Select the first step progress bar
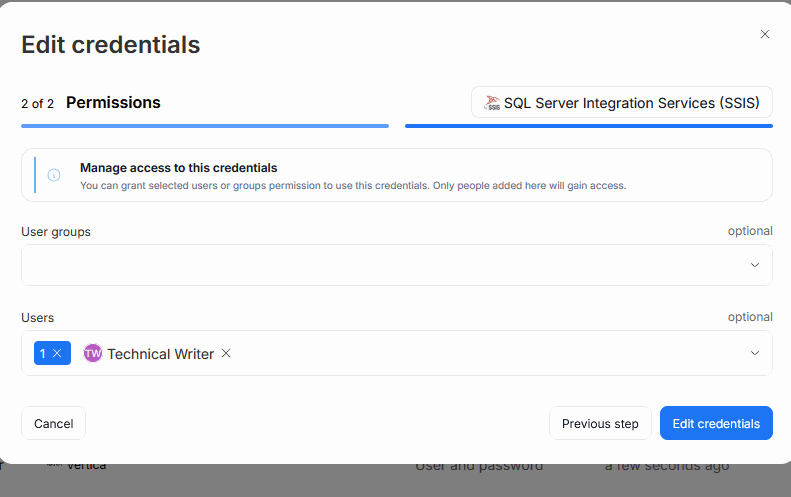The height and width of the screenshot is (497, 791). click(205, 126)
